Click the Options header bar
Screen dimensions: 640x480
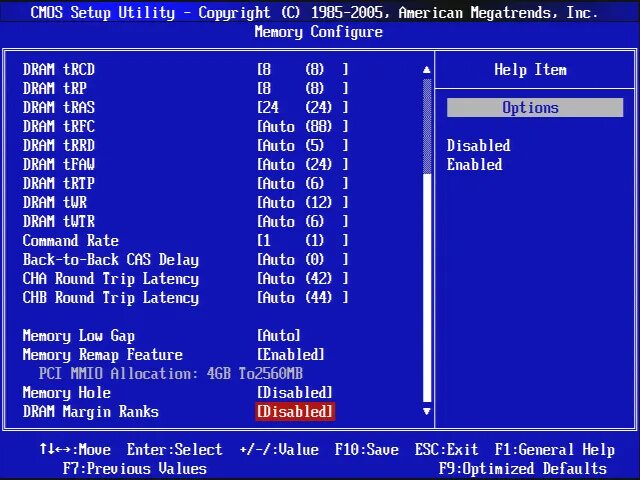click(535, 108)
